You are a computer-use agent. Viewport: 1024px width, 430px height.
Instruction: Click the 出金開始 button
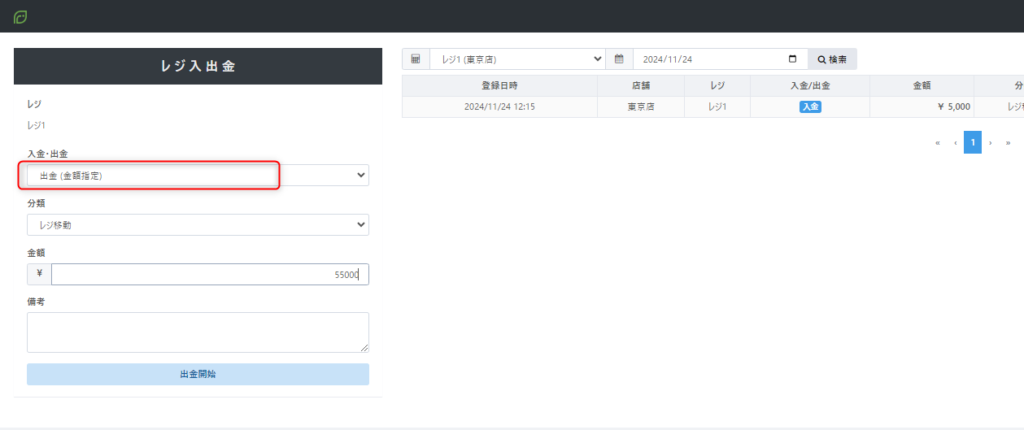(198, 374)
